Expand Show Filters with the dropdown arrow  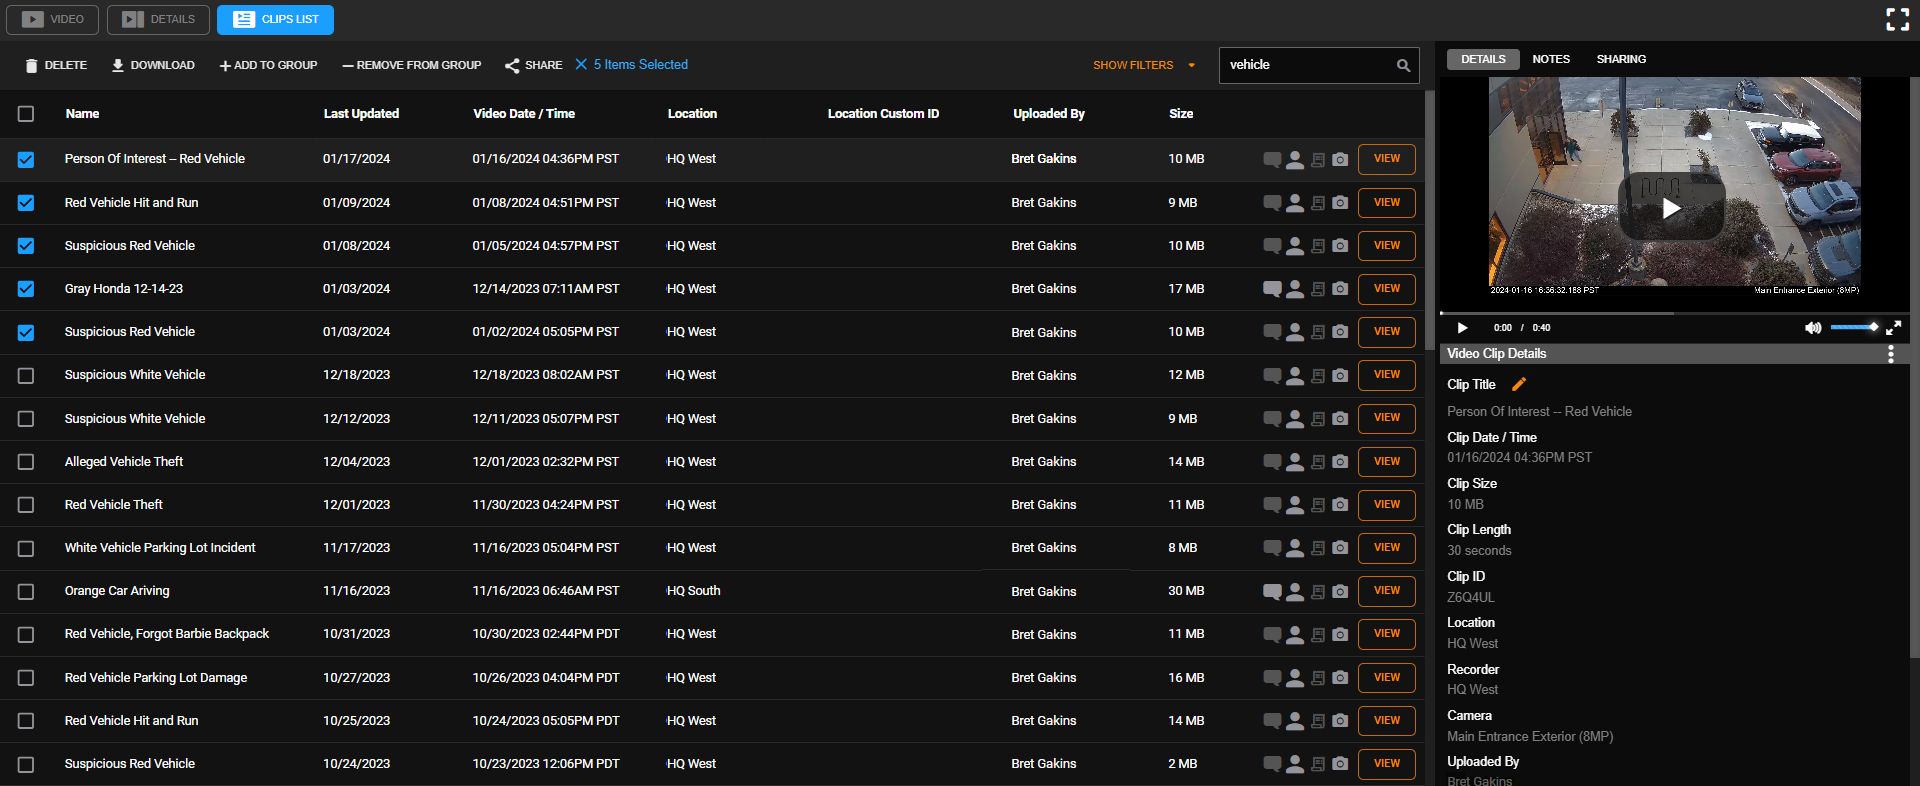(1191, 66)
